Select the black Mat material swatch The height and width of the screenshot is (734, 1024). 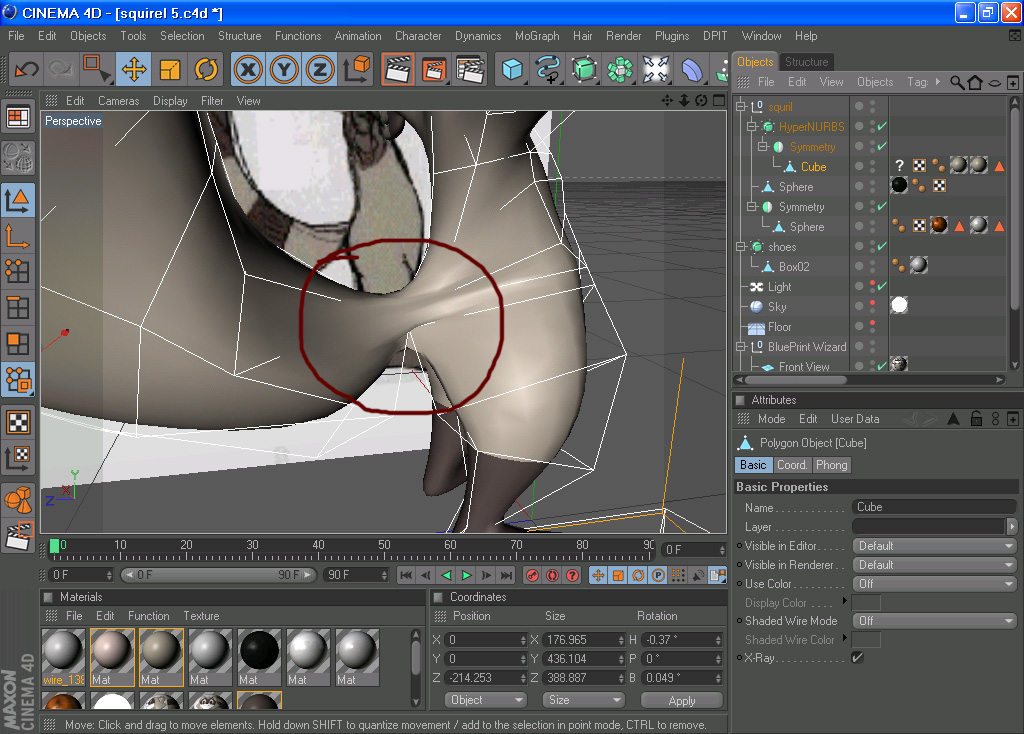[259, 657]
